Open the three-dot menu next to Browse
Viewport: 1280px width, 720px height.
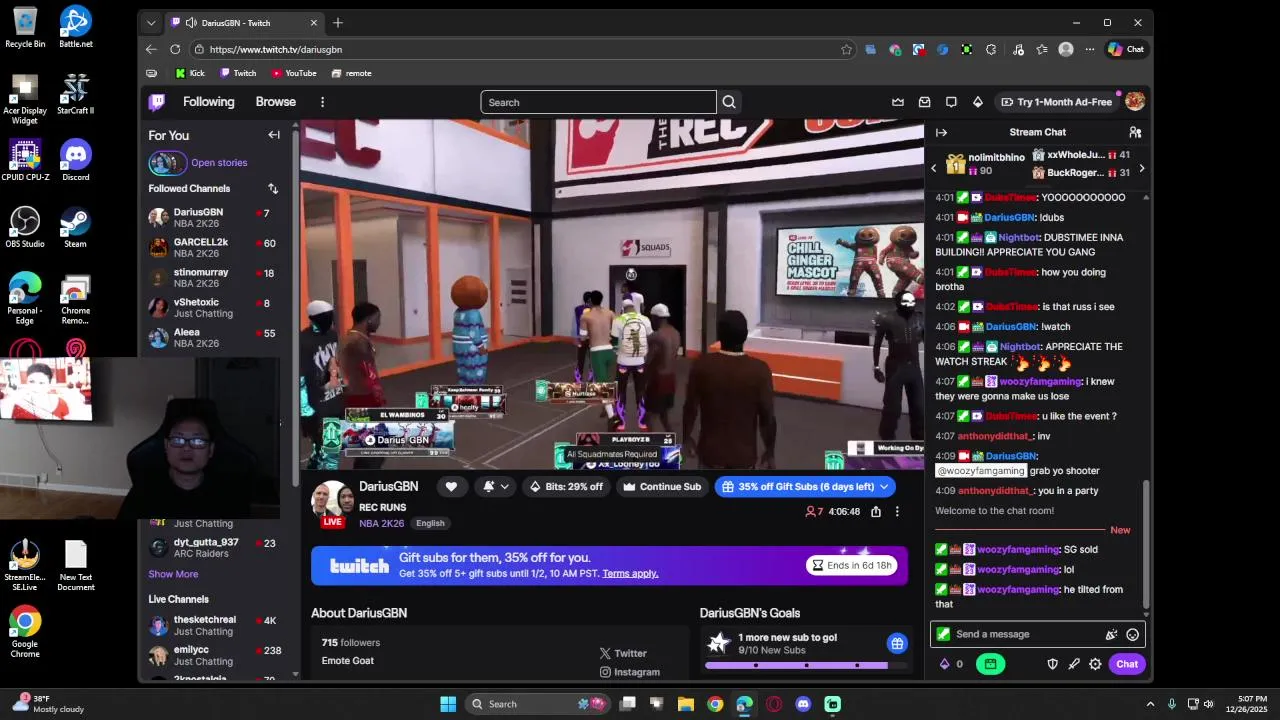pyautogui.click(x=322, y=102)
